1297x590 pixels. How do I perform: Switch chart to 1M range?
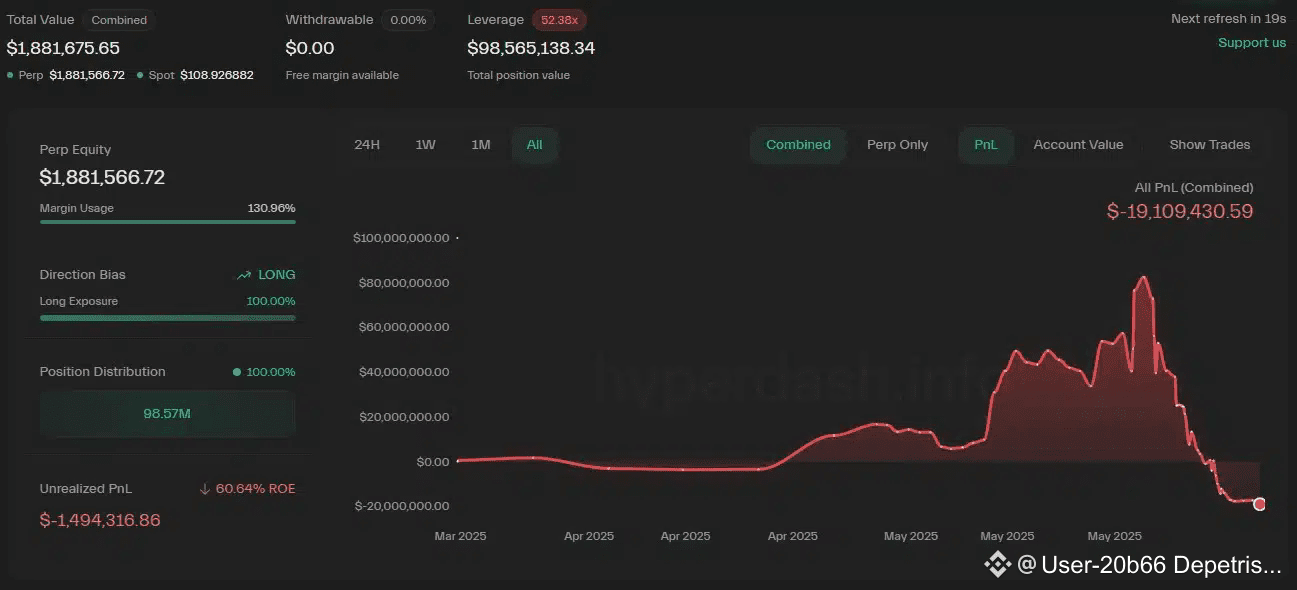click(481, 145)
